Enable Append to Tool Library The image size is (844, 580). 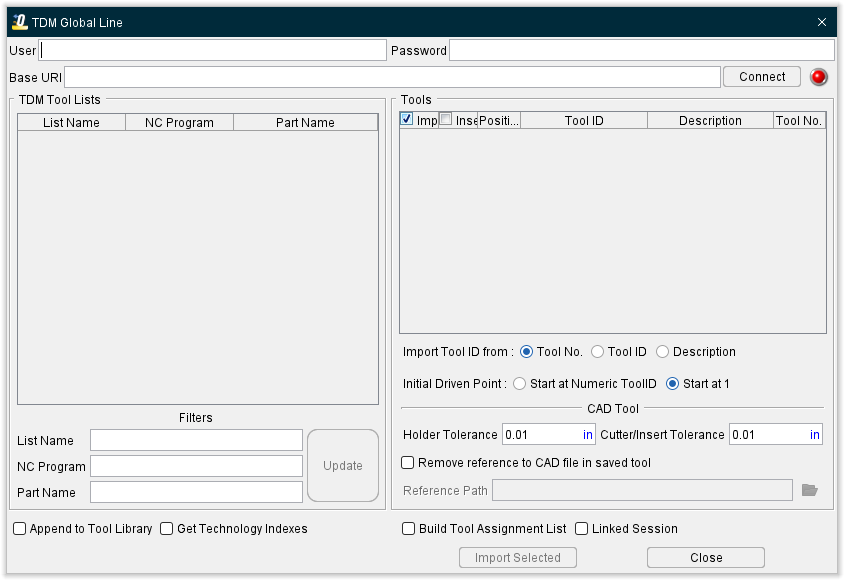(x=19, y=528)
